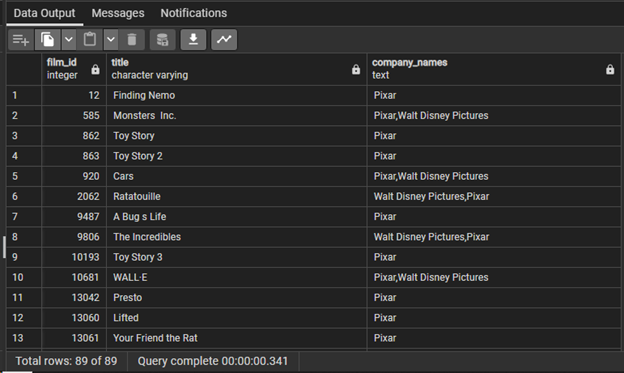
Task: Select the title column header
Action: point(236,69)
